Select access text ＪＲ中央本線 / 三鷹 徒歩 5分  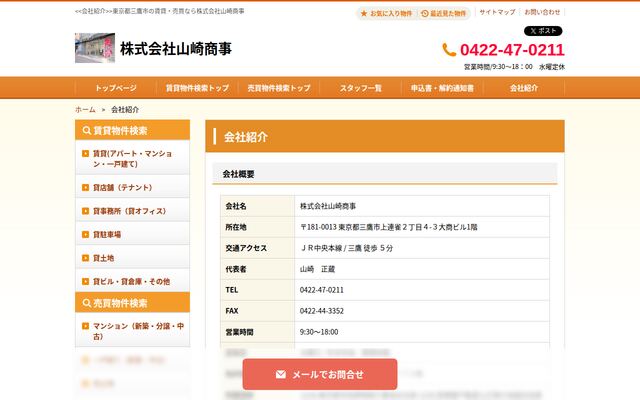tap(347, 248)
